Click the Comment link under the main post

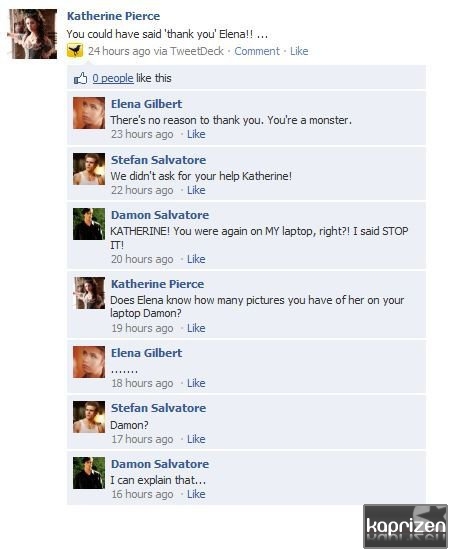point(257,51)
